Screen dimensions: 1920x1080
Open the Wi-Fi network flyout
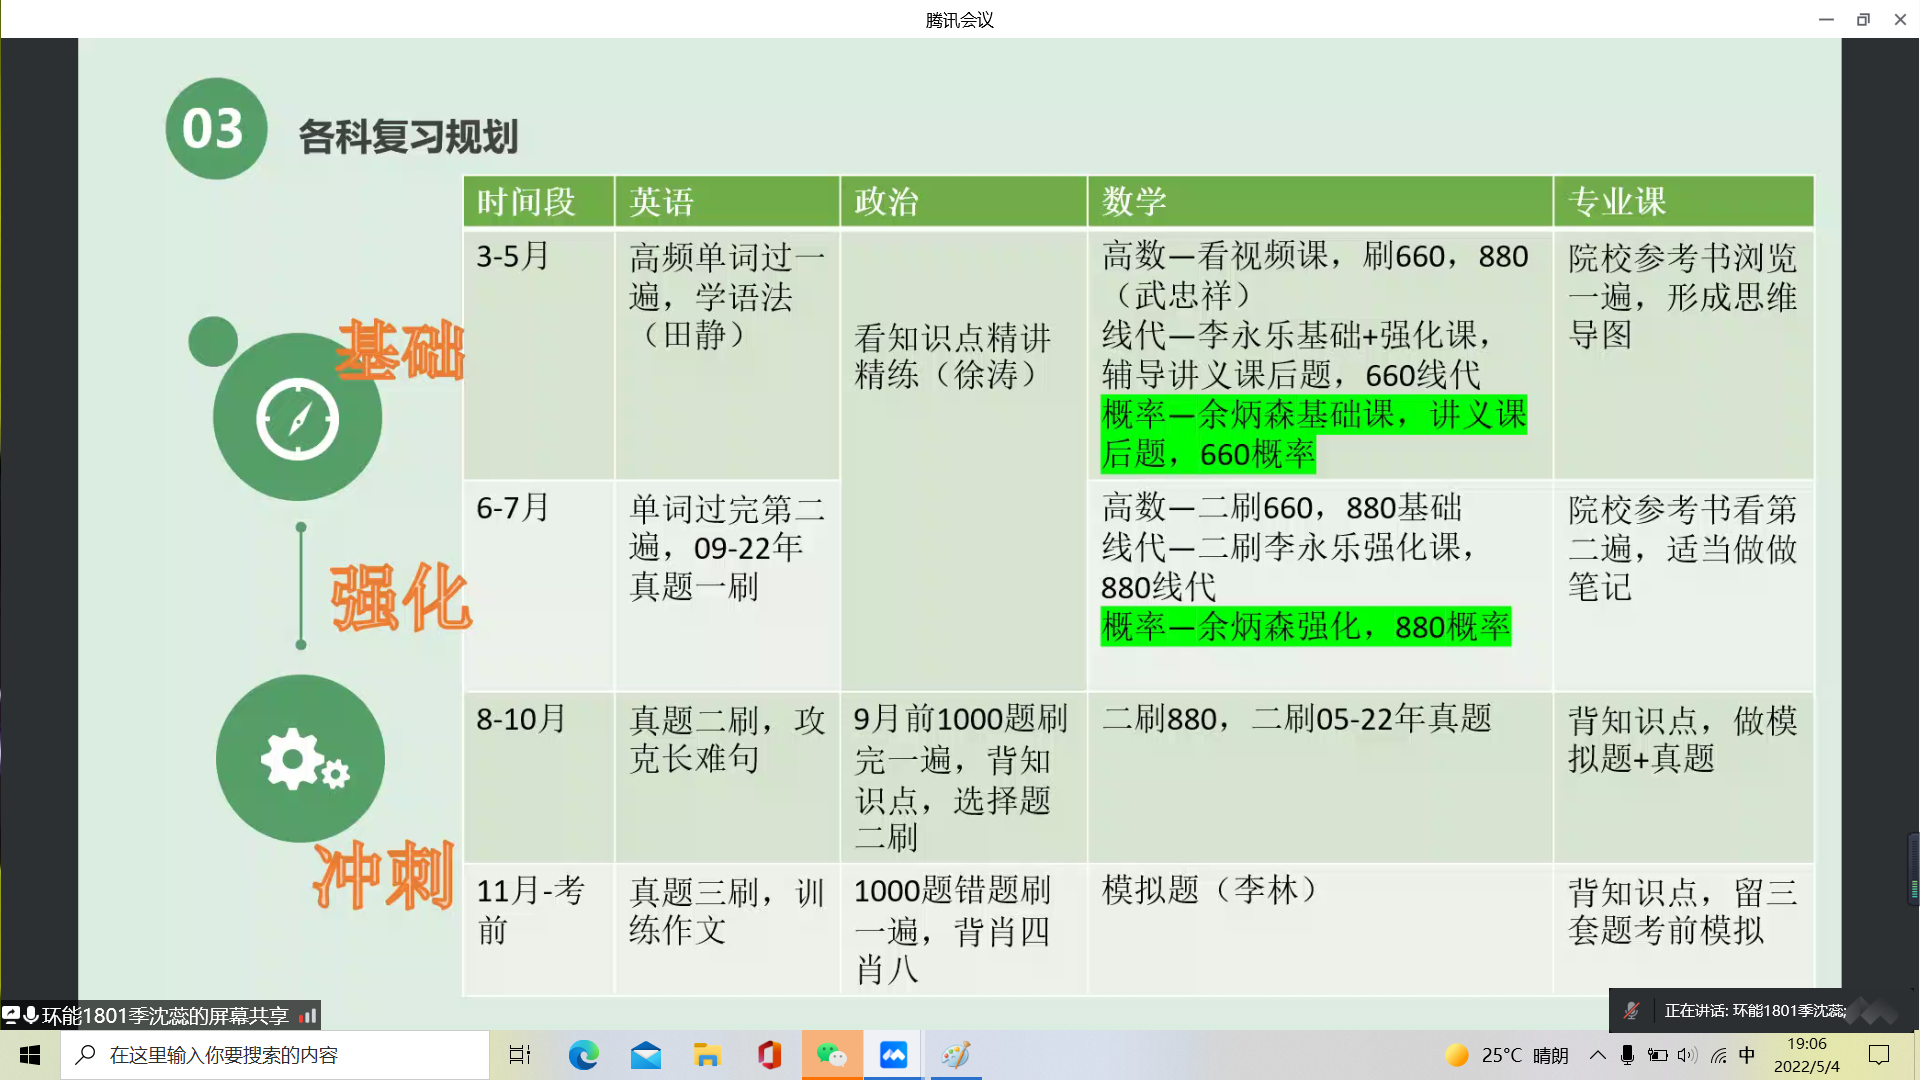1718,1055
